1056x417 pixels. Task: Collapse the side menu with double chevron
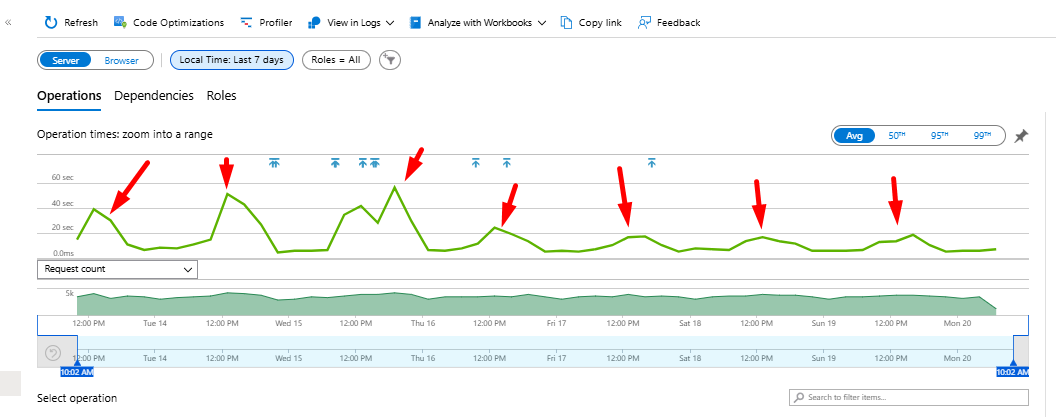tap(8, 22)
